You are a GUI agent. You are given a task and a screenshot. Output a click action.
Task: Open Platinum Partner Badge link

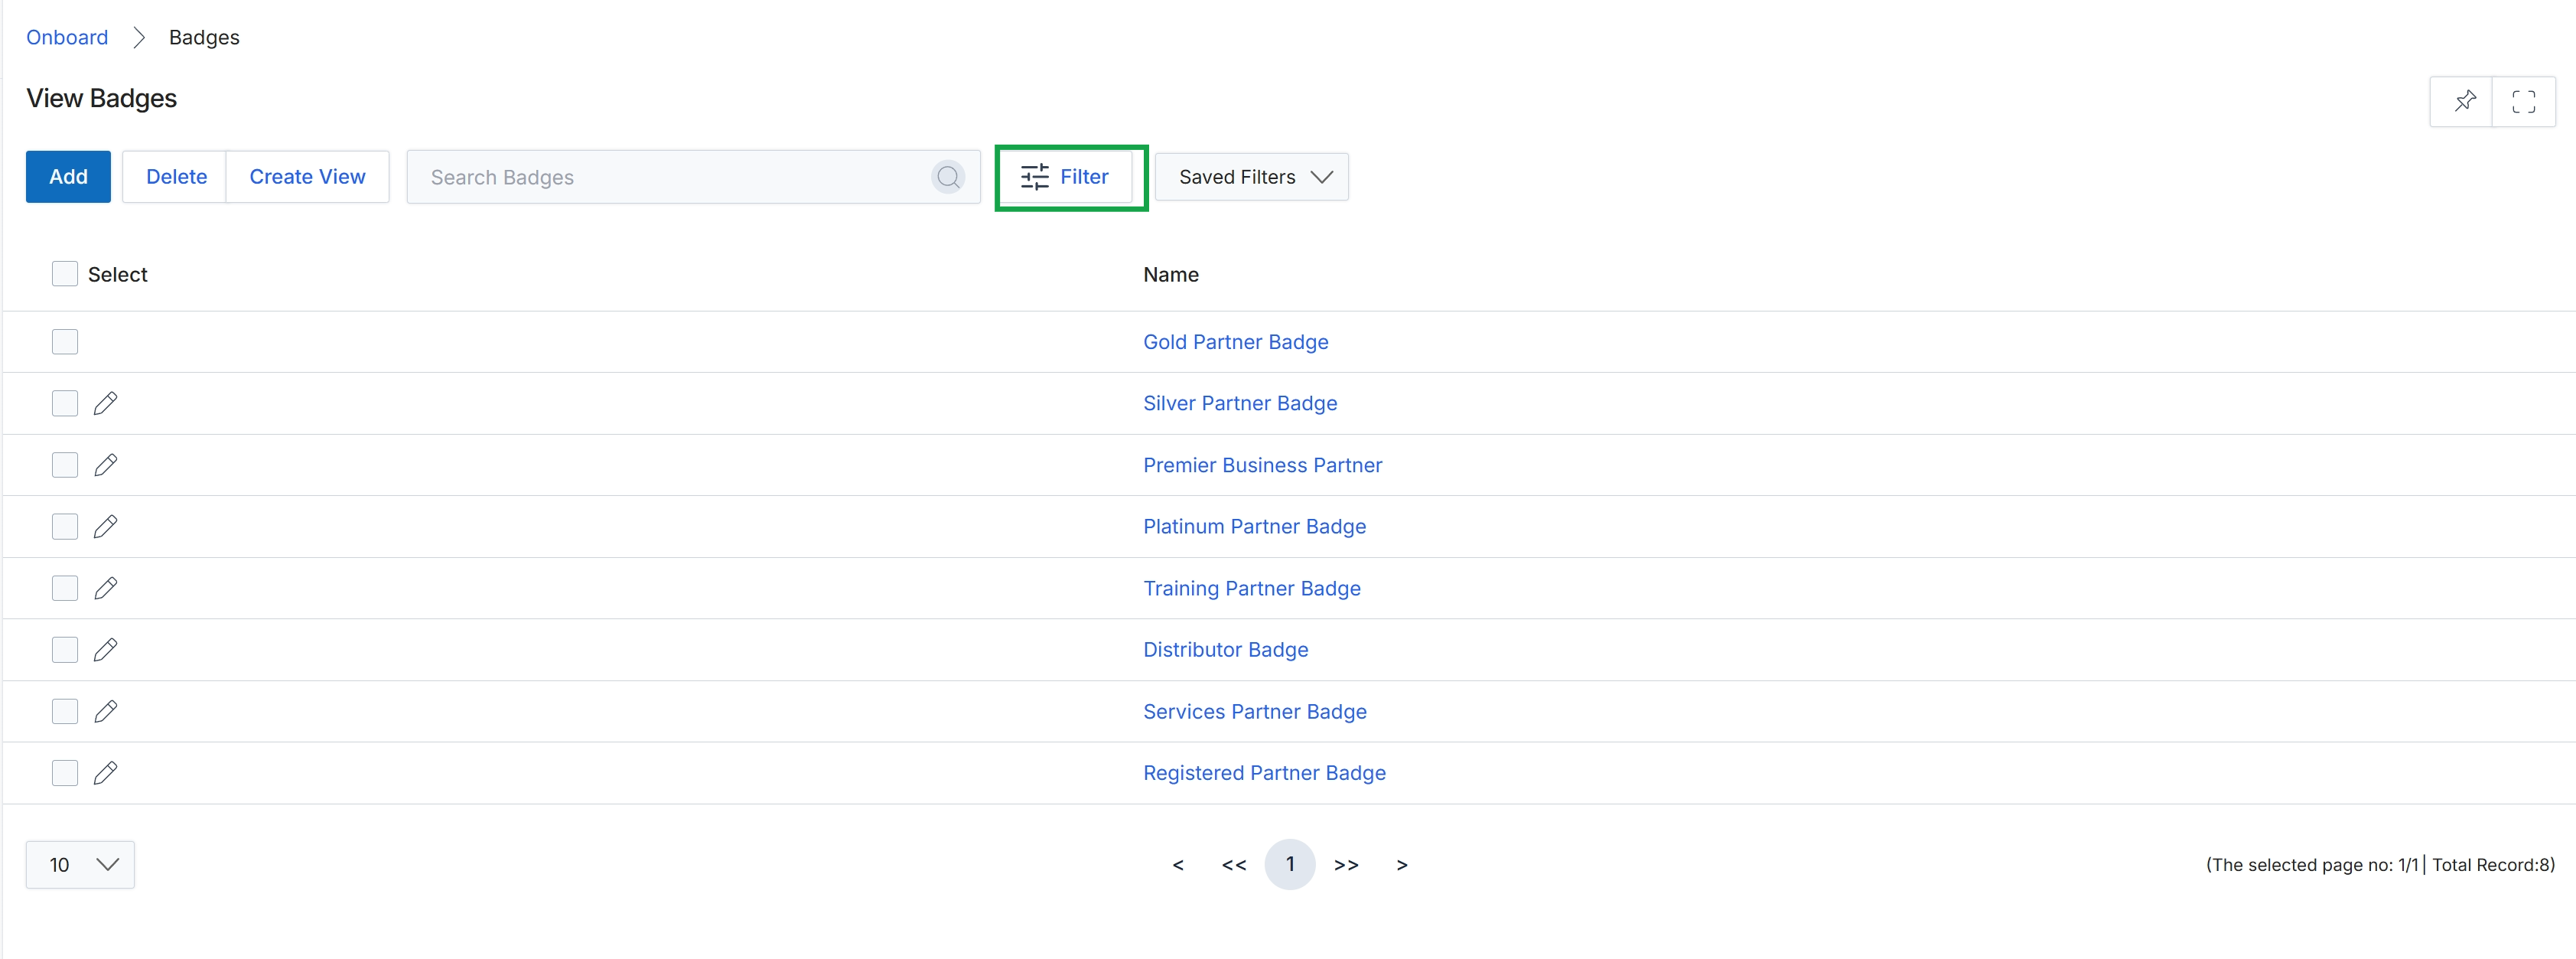1254,526
